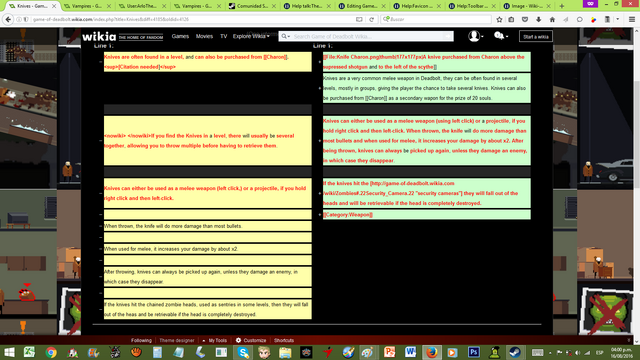Open the Wikia notifications bubble icon

click(x=500, y=36)
